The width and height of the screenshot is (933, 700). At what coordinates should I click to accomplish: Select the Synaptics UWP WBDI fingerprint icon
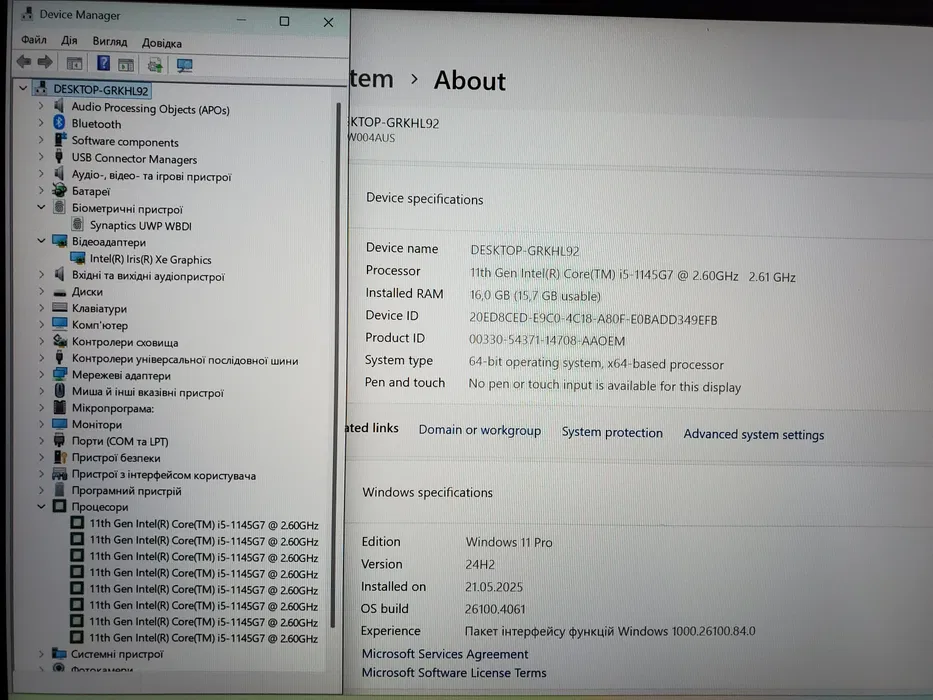click(x=77, y=224)
